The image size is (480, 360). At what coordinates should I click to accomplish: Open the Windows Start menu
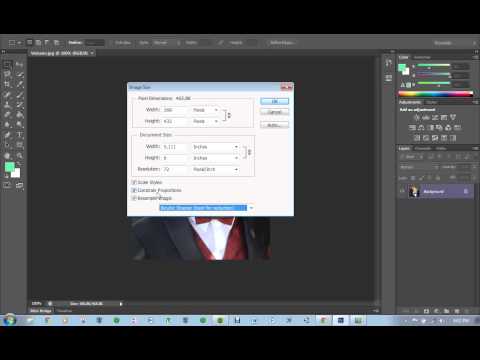10,320
